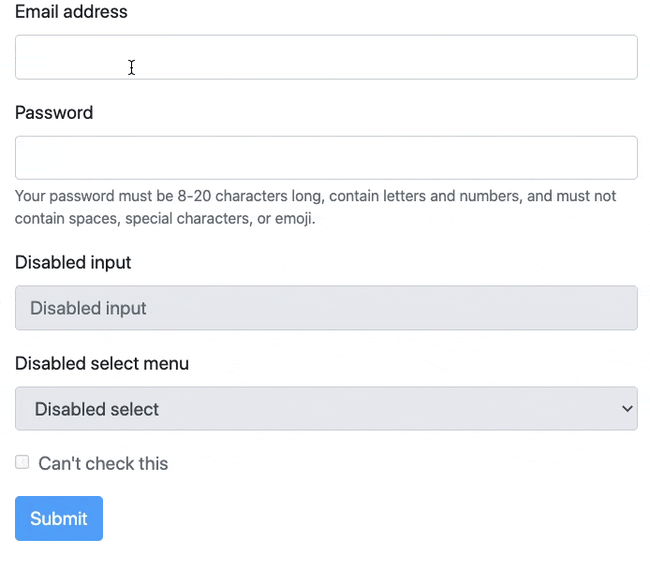Click the "Can't check this" label text
Viewport: 650px width, 569px height.
[x=103, y=464]
